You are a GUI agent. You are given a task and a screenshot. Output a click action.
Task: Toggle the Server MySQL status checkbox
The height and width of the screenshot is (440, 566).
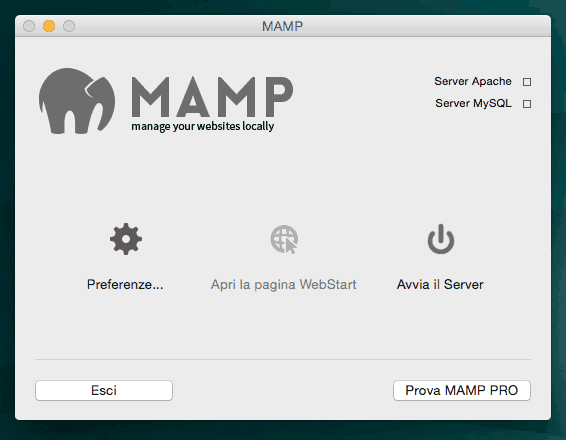pyautogui.click(x=527, y=104)
